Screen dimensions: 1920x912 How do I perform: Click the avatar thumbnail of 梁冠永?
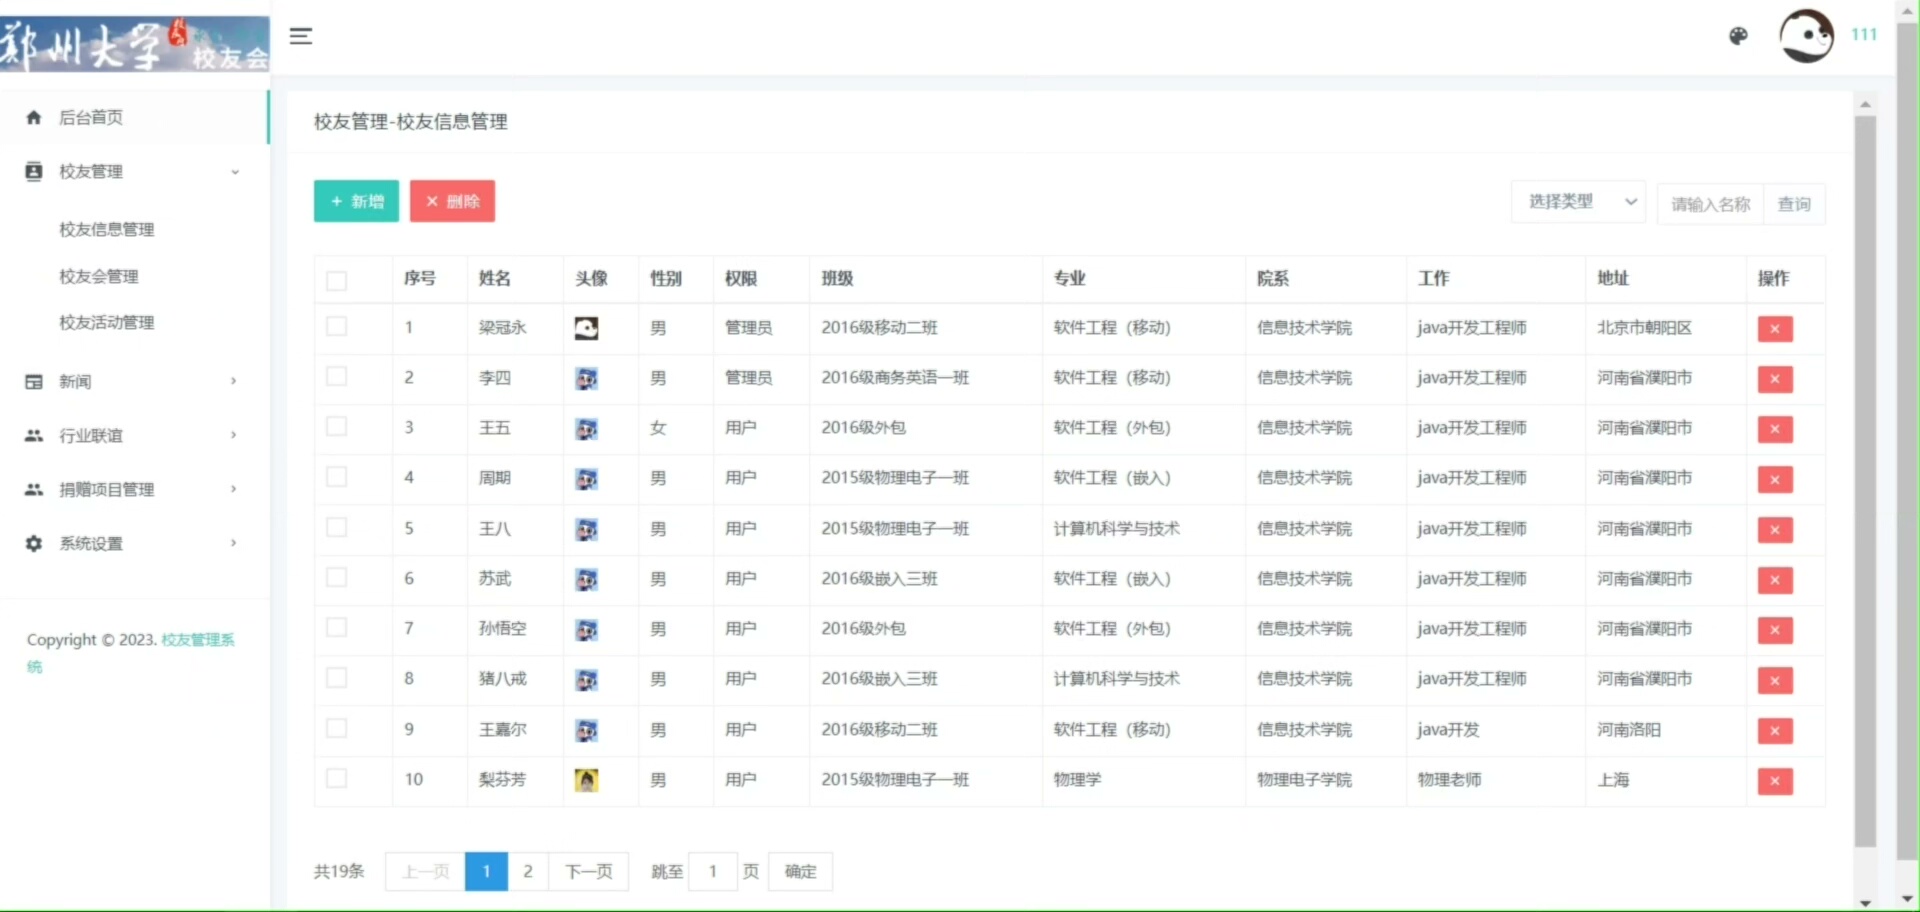click(x=586, y=328)
